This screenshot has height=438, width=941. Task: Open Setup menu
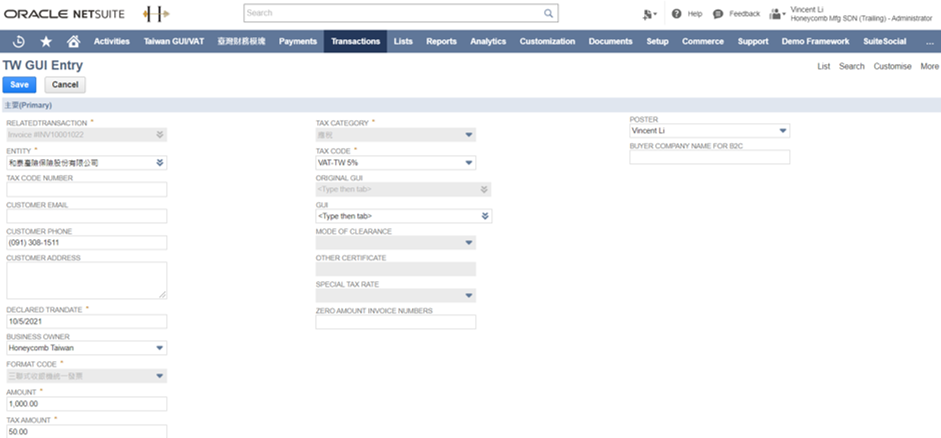point(657,41)
